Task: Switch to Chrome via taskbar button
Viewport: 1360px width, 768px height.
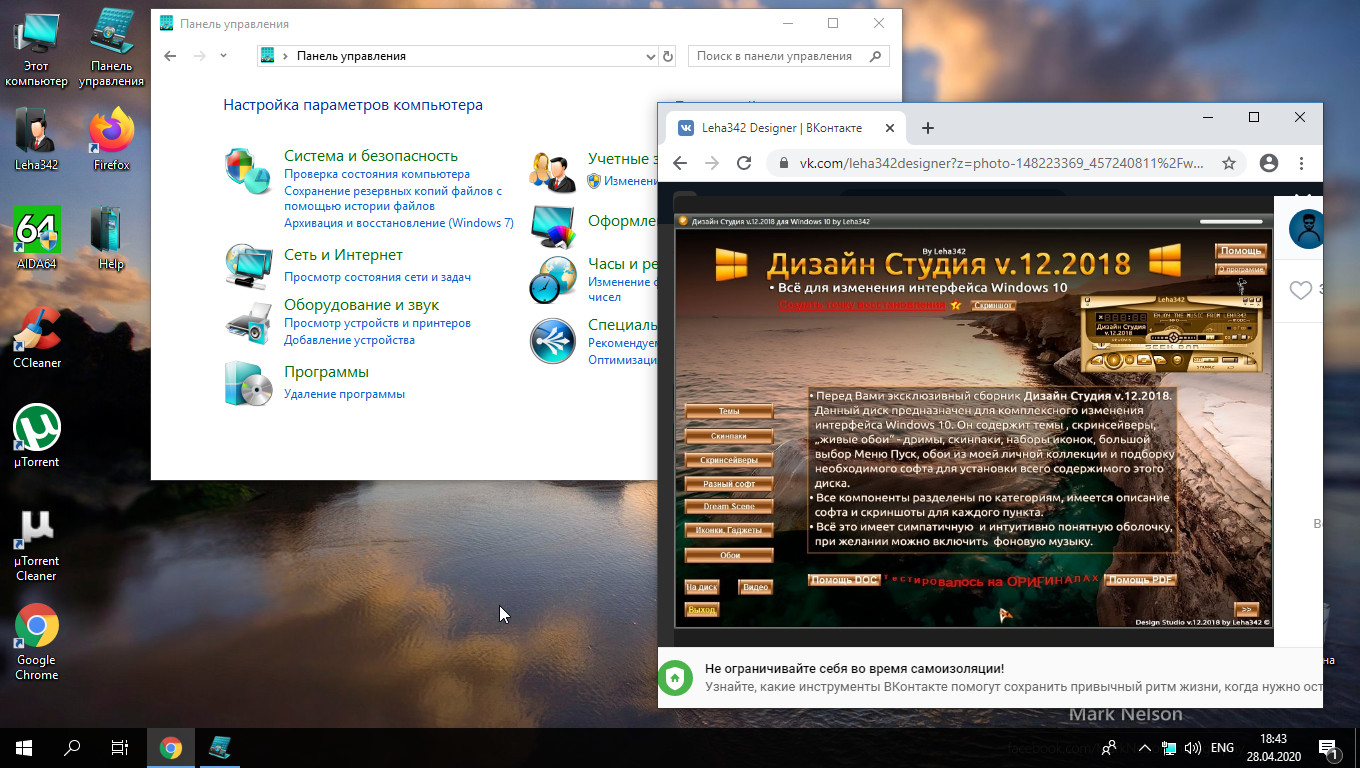Action: (x=171, y=748)
